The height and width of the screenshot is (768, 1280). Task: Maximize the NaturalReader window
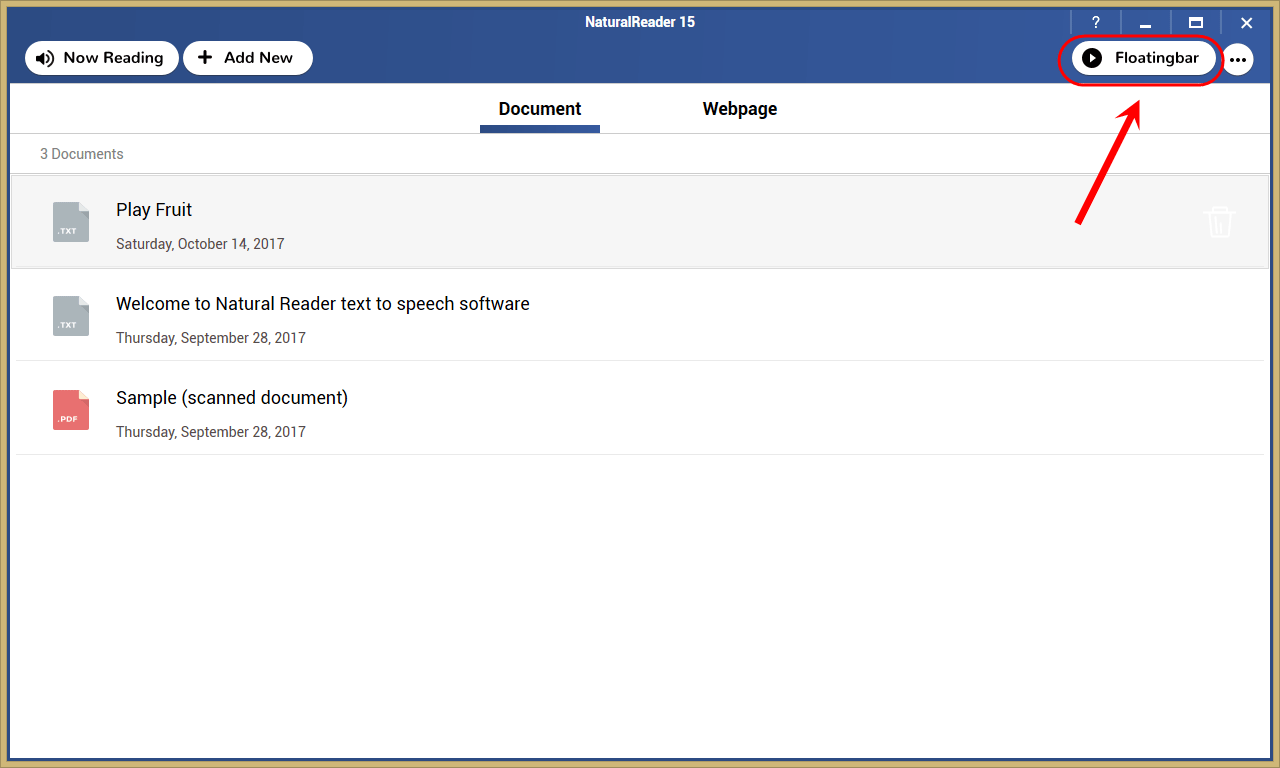tap(1196, 23)
